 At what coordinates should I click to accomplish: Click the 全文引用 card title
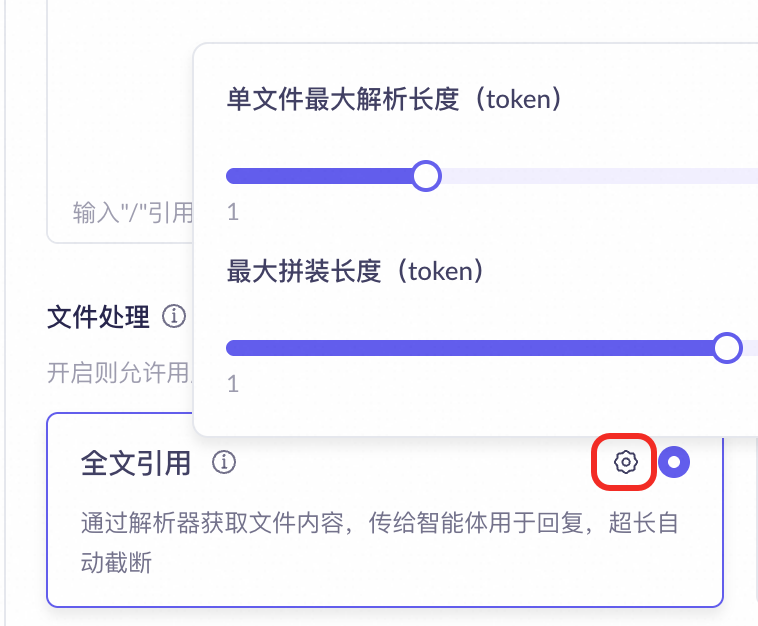[135, 463]
